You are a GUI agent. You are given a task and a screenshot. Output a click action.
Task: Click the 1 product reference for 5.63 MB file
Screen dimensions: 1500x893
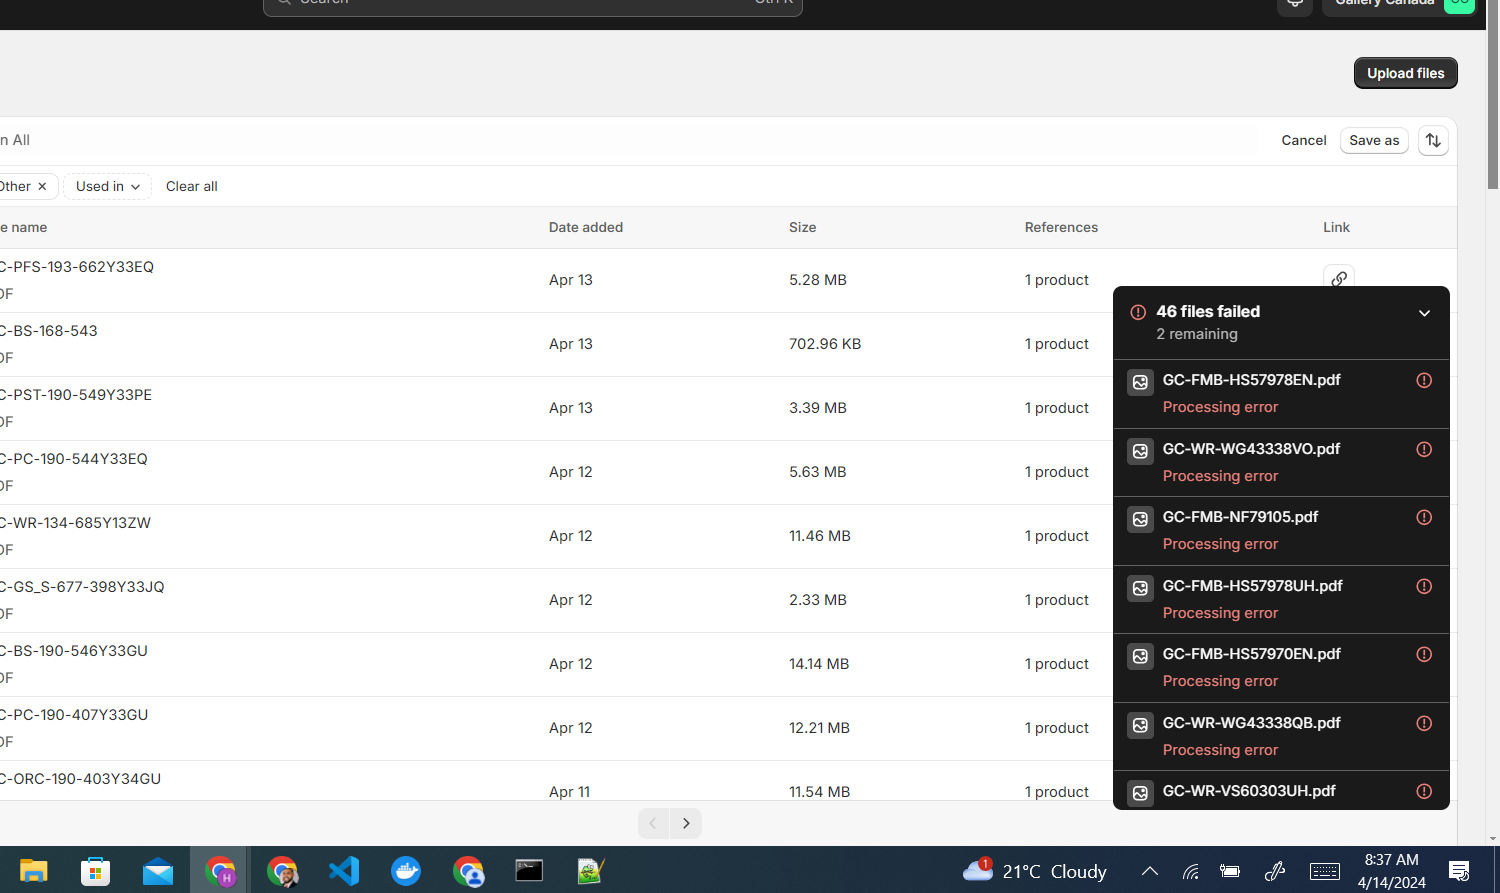(1057, 472)
